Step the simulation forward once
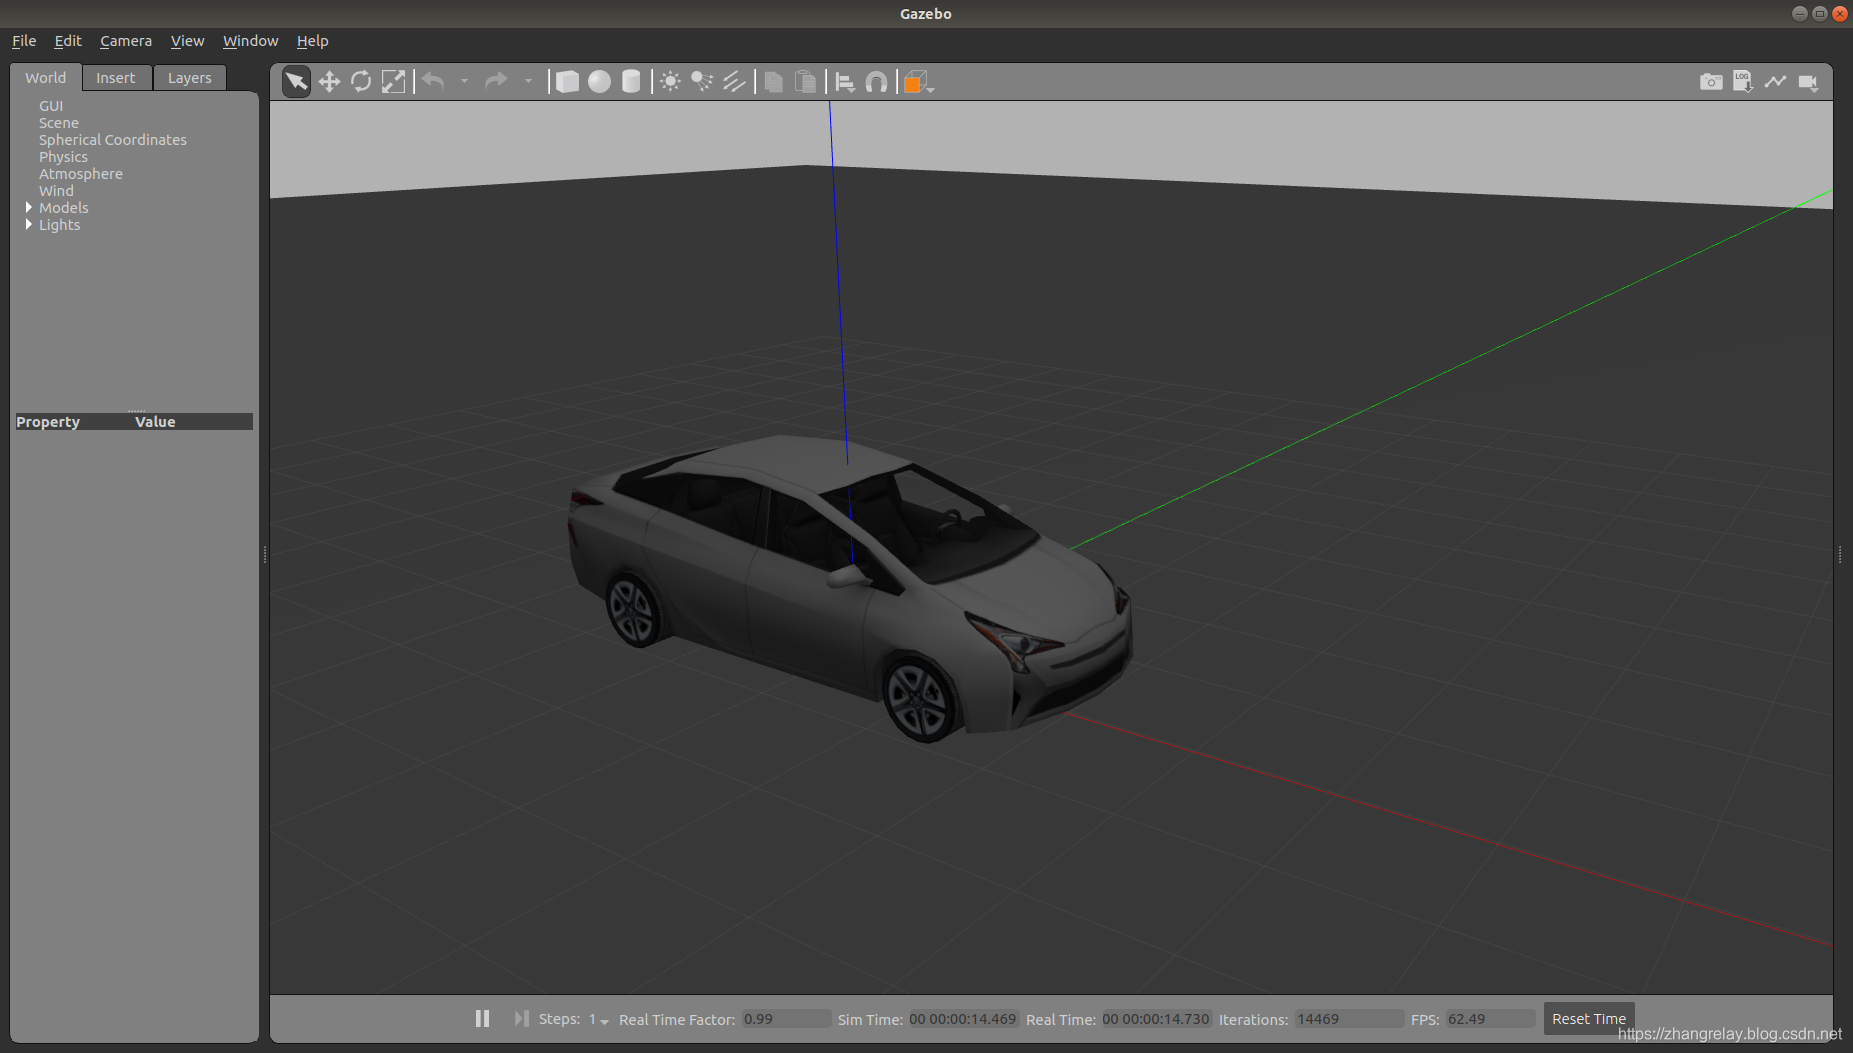 (521, 1018)
